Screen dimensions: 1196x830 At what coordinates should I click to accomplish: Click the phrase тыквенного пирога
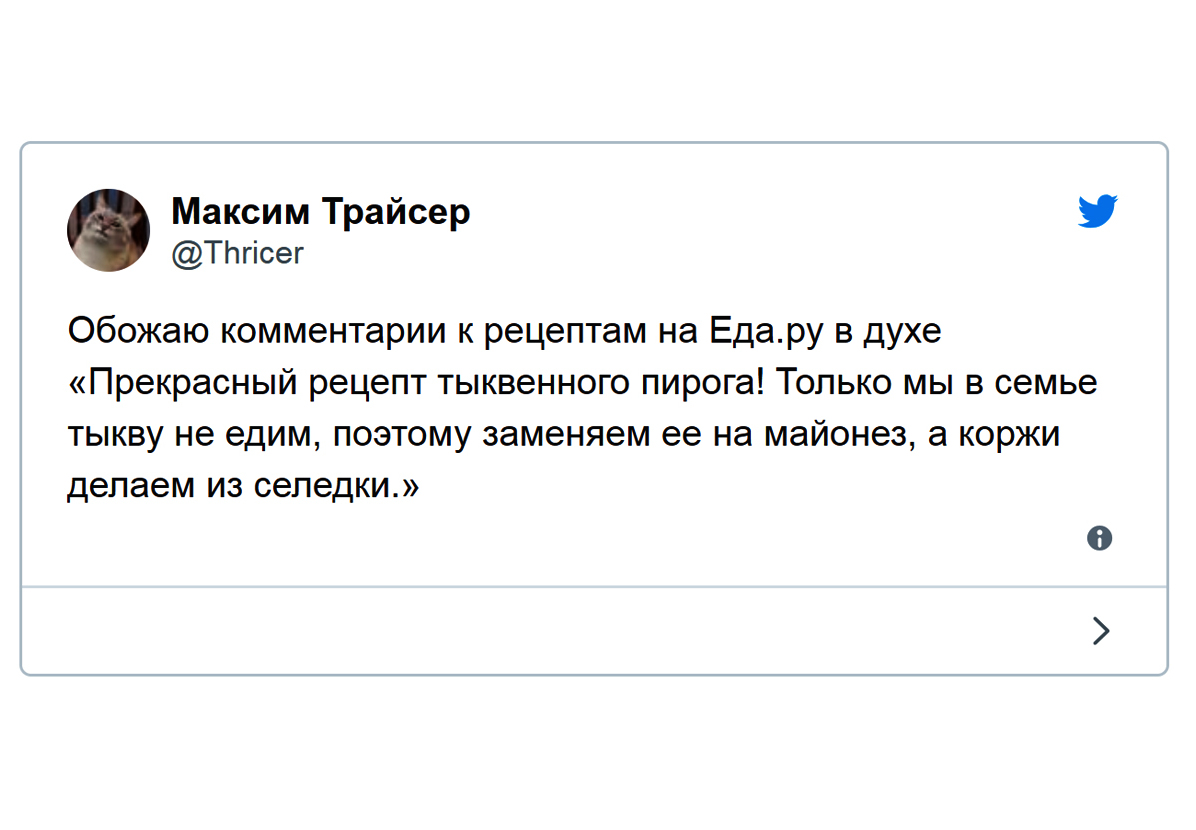(600, 384)
